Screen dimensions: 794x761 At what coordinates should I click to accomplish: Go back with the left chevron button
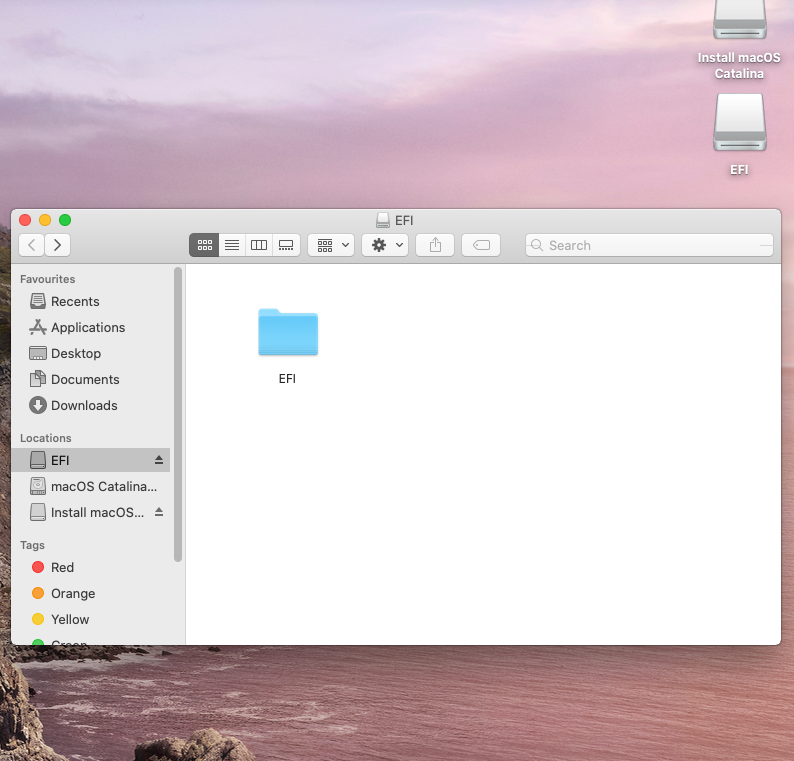click(31, 245)
